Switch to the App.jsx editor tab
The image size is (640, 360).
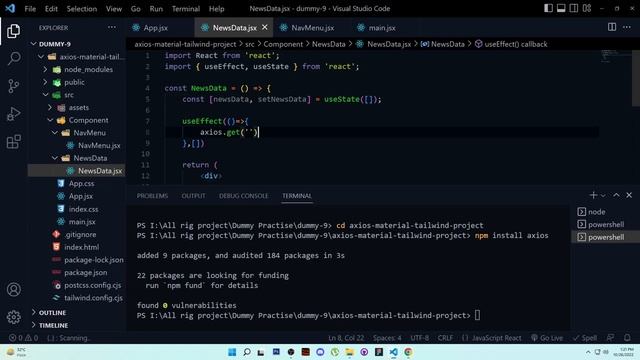[x=156, y=28]
